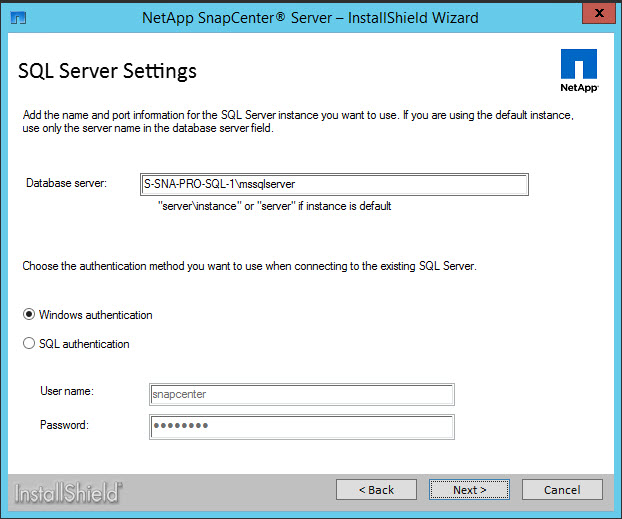Cancel the SnapCenter Server setup

(562, 490)
